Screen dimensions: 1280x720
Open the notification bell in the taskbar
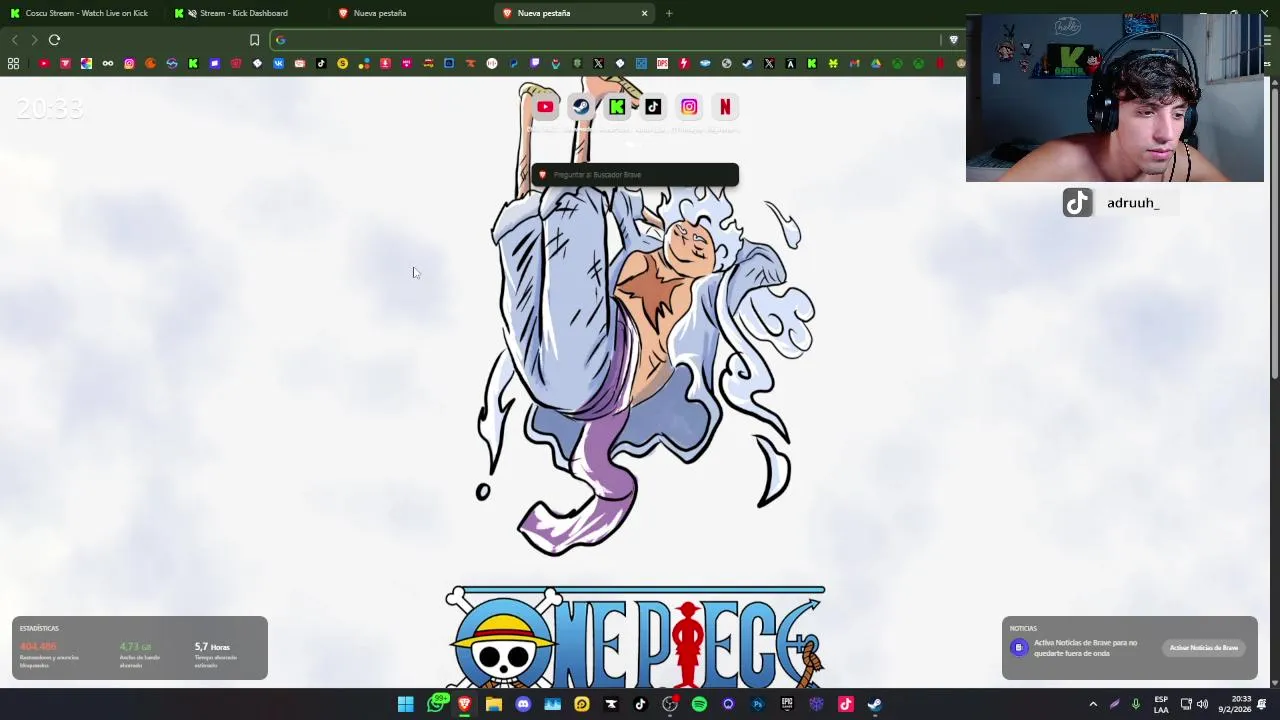point(1262,704)
